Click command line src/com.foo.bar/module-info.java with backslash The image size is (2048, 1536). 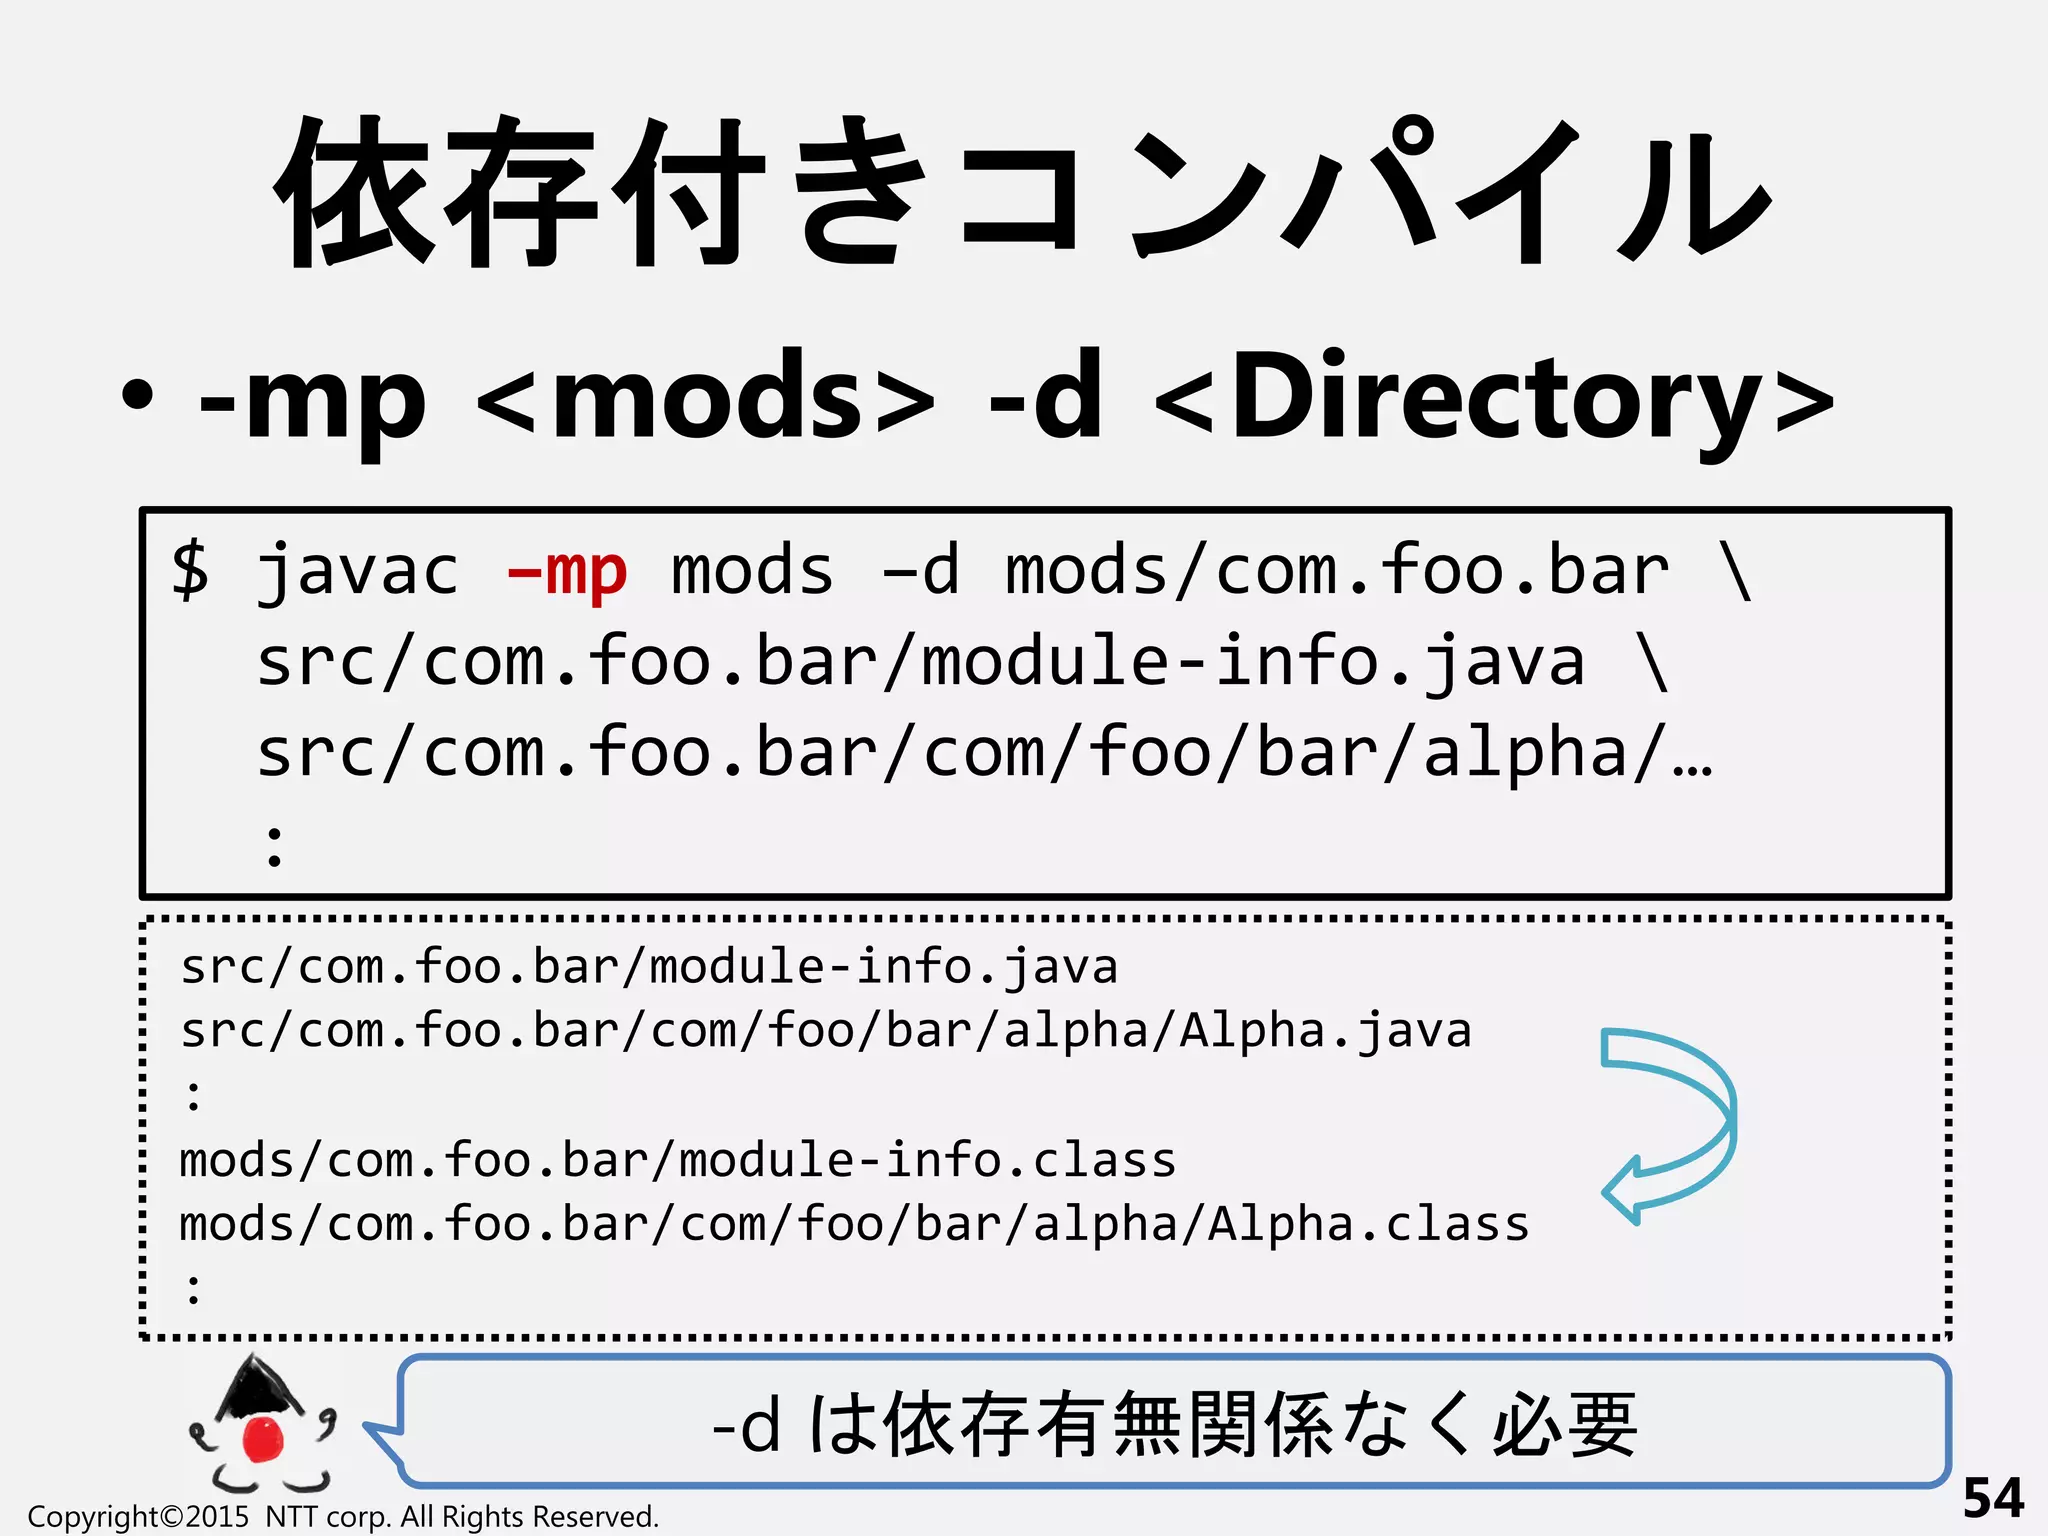click(x=963, y=663)
